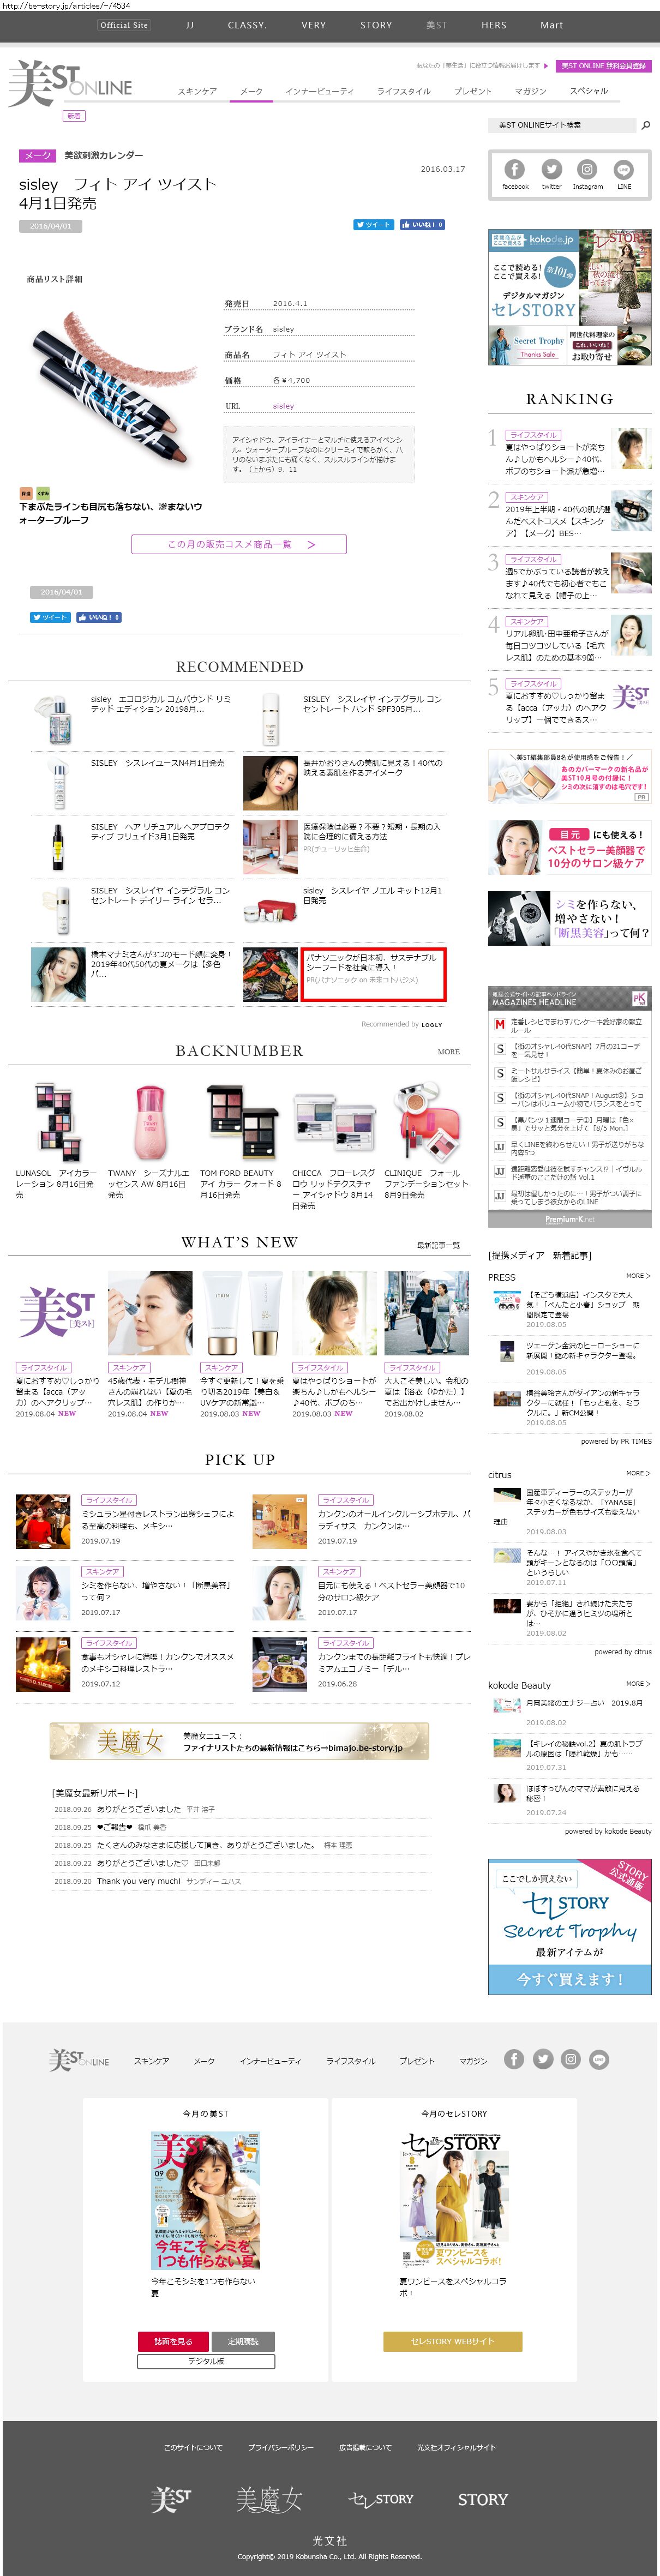Click the footer Facebook round icon
This screenshot has height=2576, width=660.
click(514, 2059)
